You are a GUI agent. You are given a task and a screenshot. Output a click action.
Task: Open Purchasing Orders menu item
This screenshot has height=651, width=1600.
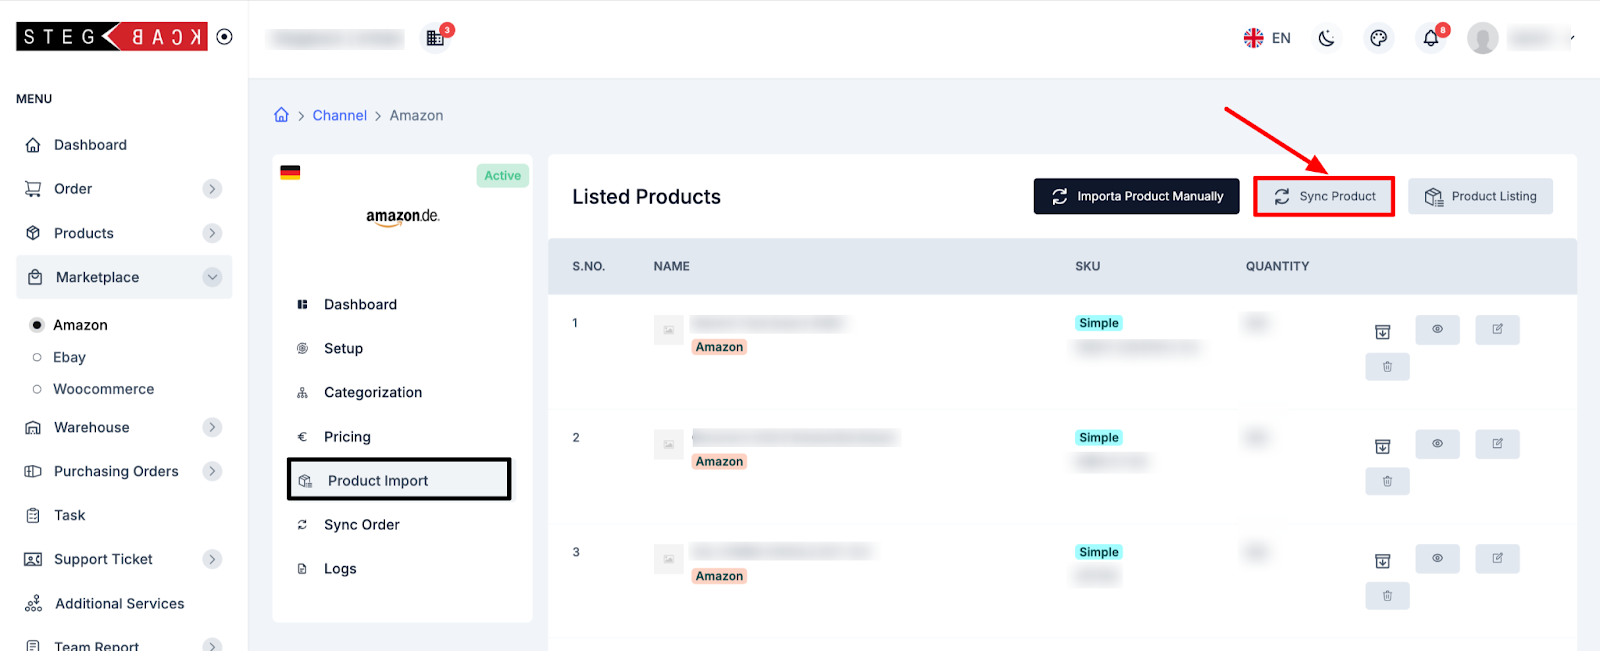[116, 471]
